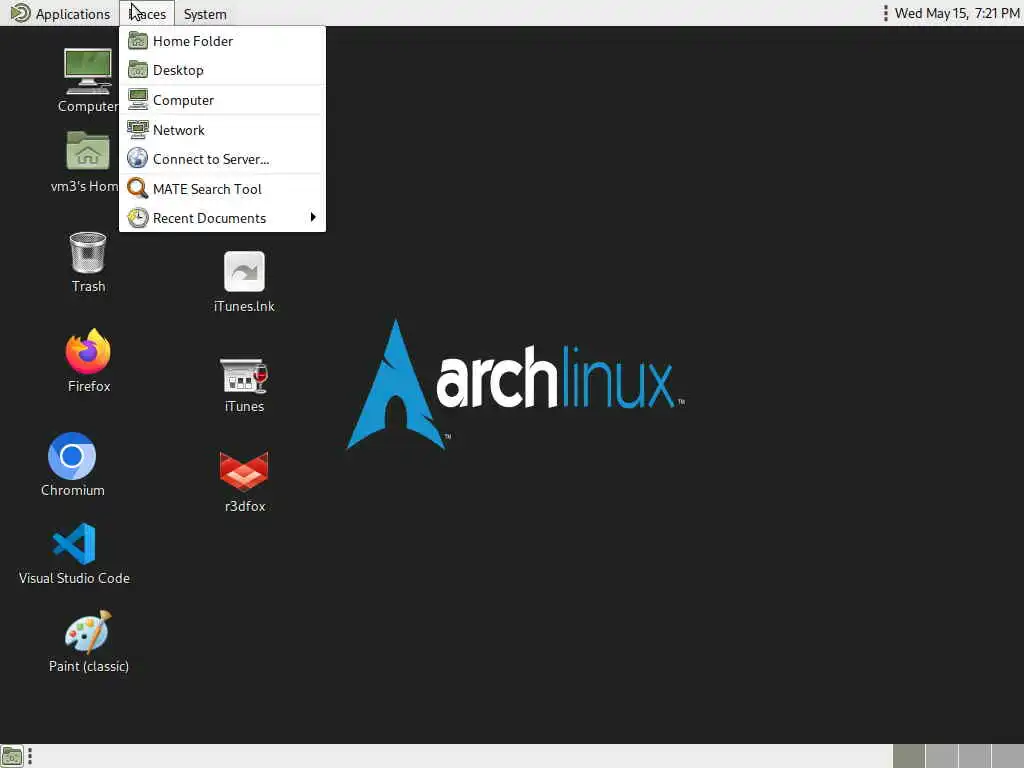Screen dimensions: 1024x768
Task: Choose Network in Places menu
Action: [223, 130]
